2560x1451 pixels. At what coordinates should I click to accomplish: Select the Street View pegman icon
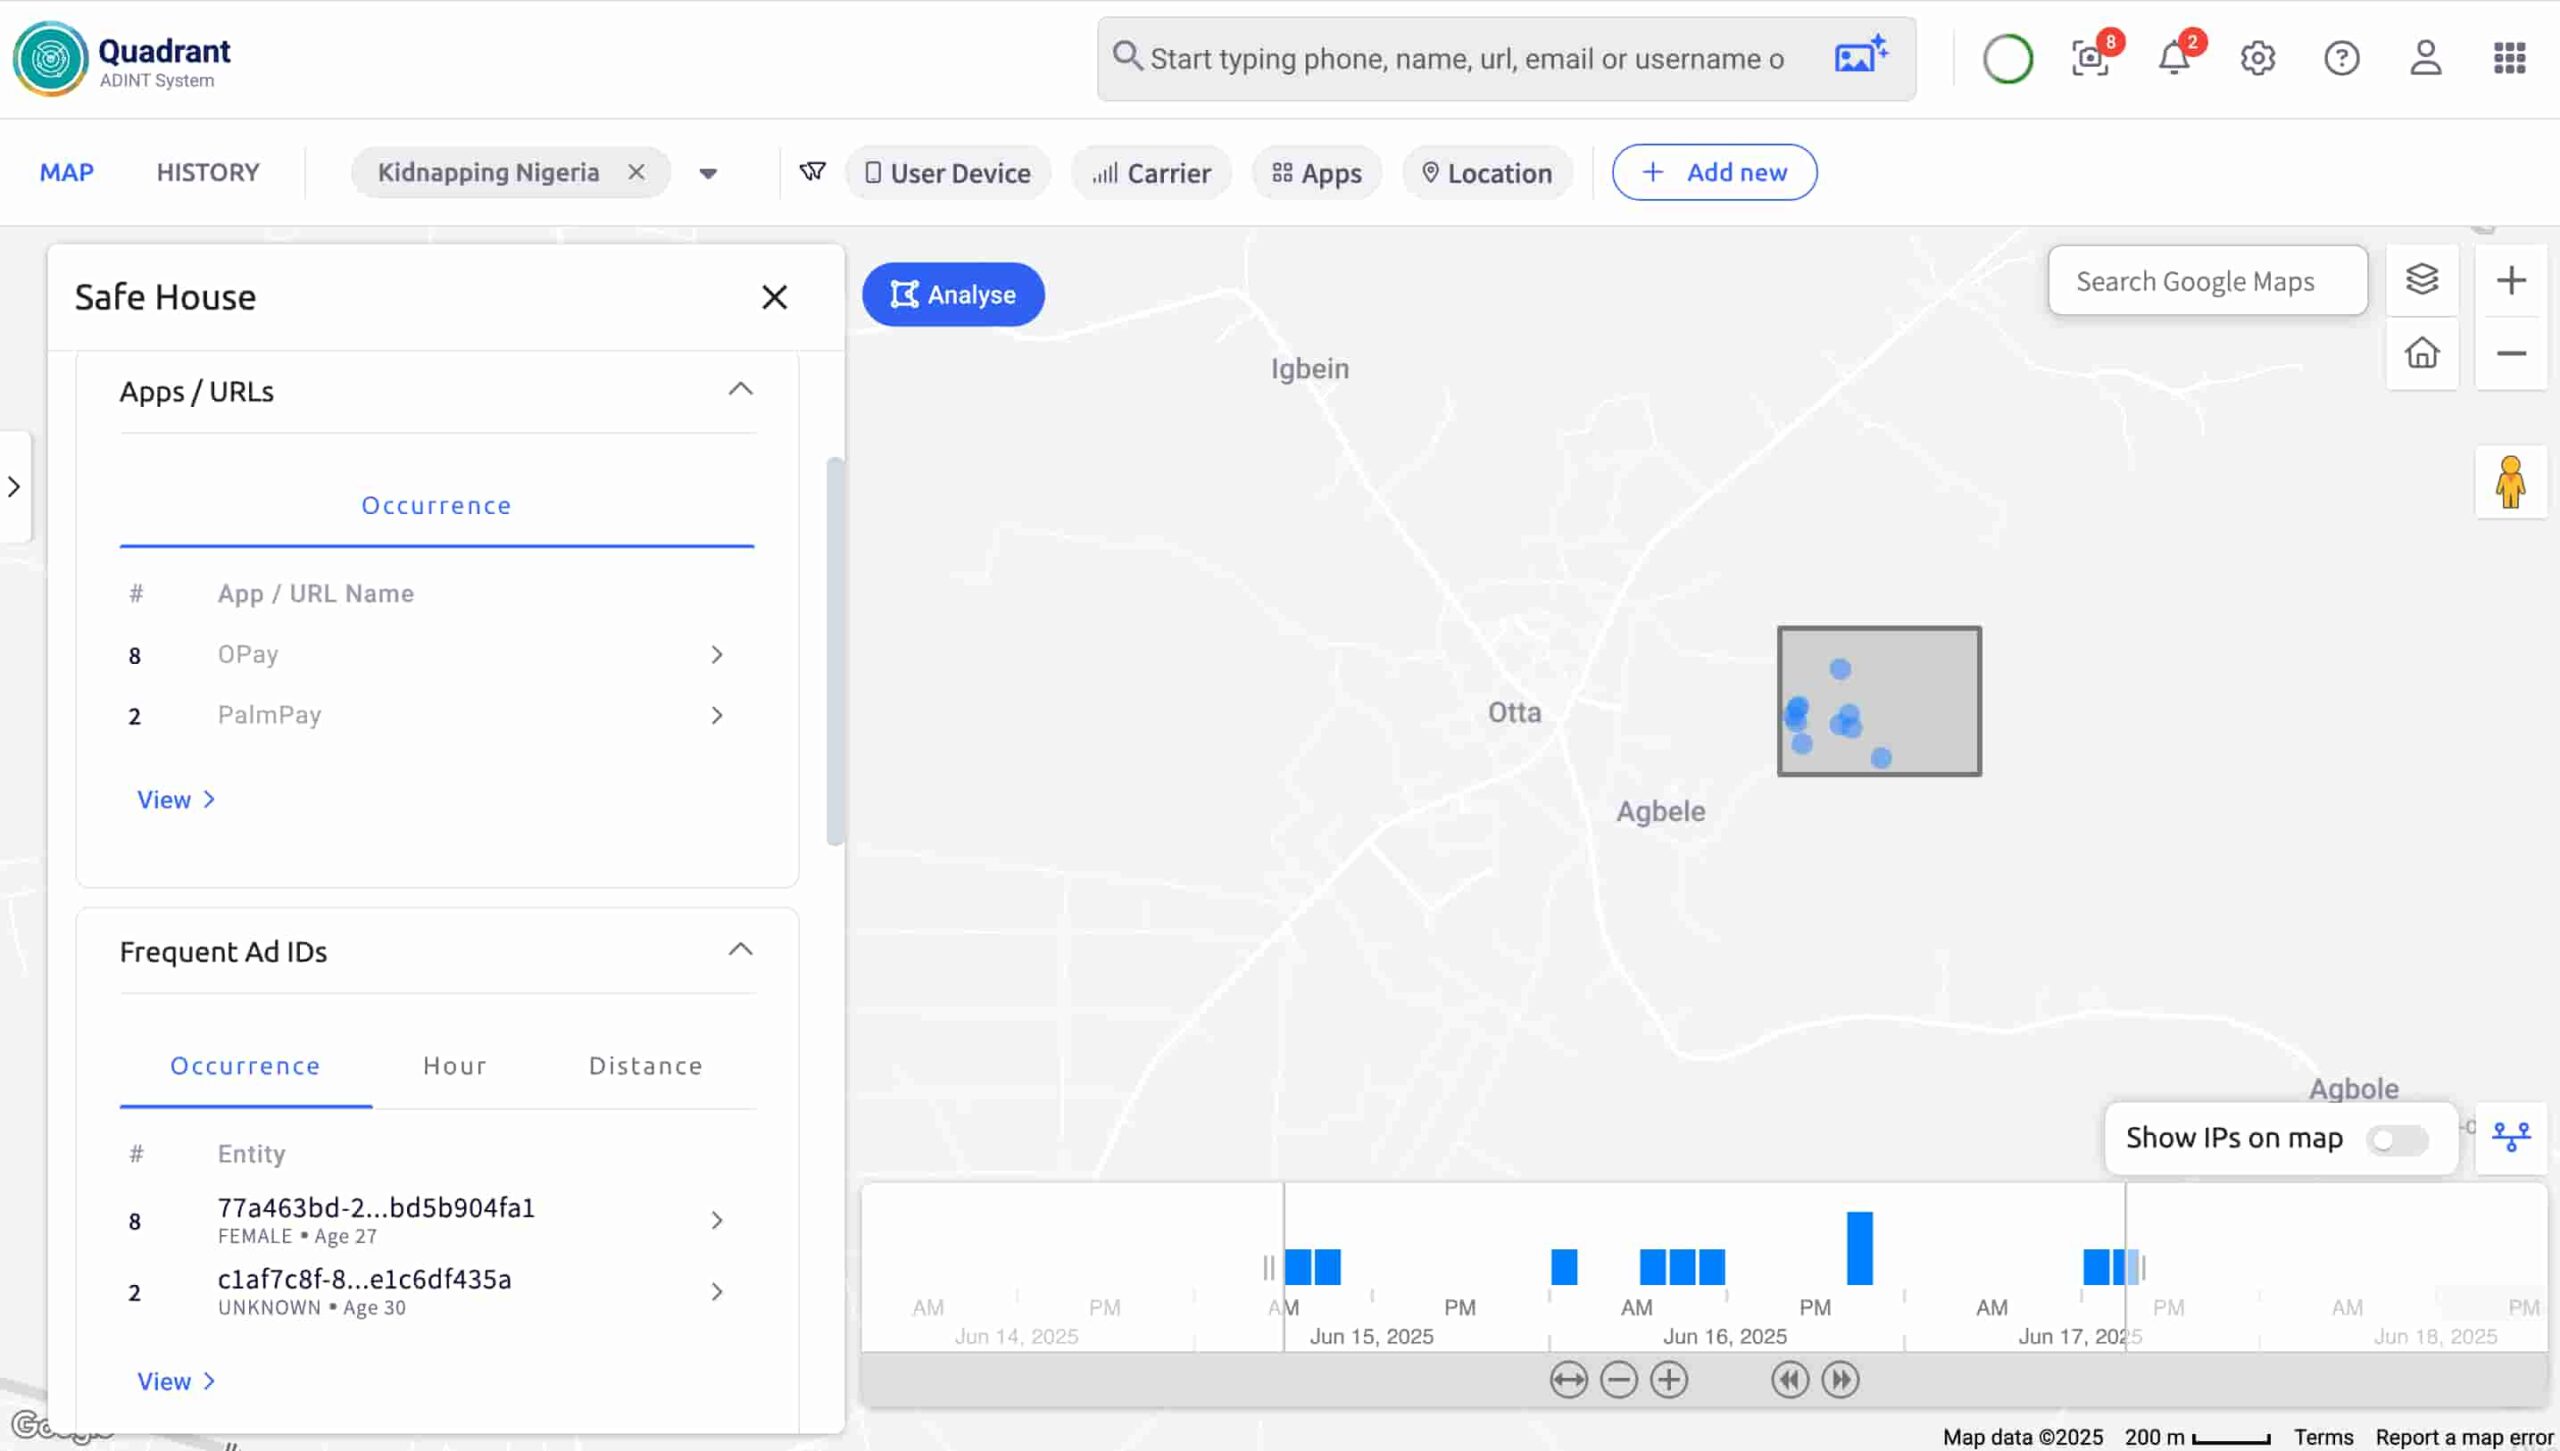tap(2510, 483)
